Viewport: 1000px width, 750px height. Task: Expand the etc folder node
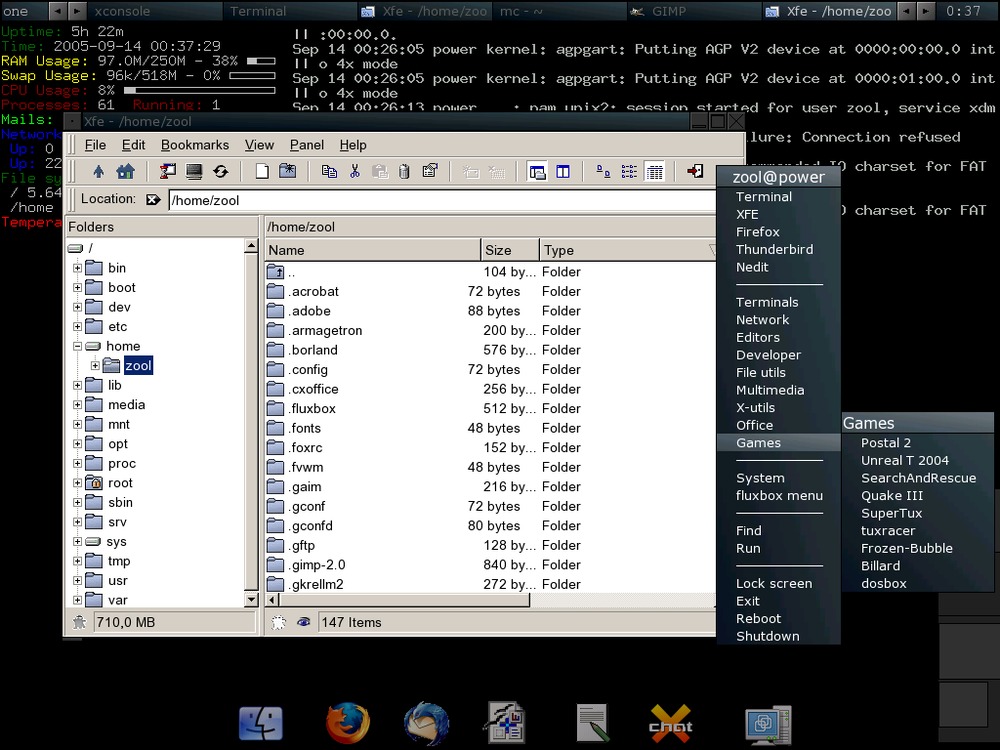(77, 327)
